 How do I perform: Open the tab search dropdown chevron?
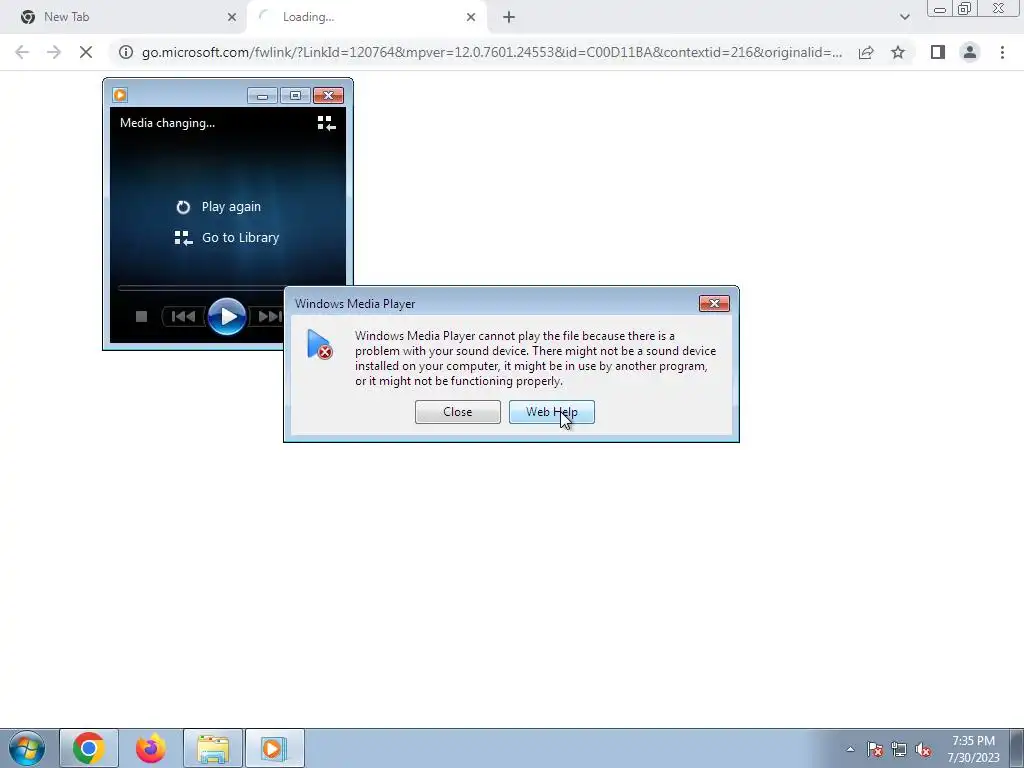click(904, 17)
